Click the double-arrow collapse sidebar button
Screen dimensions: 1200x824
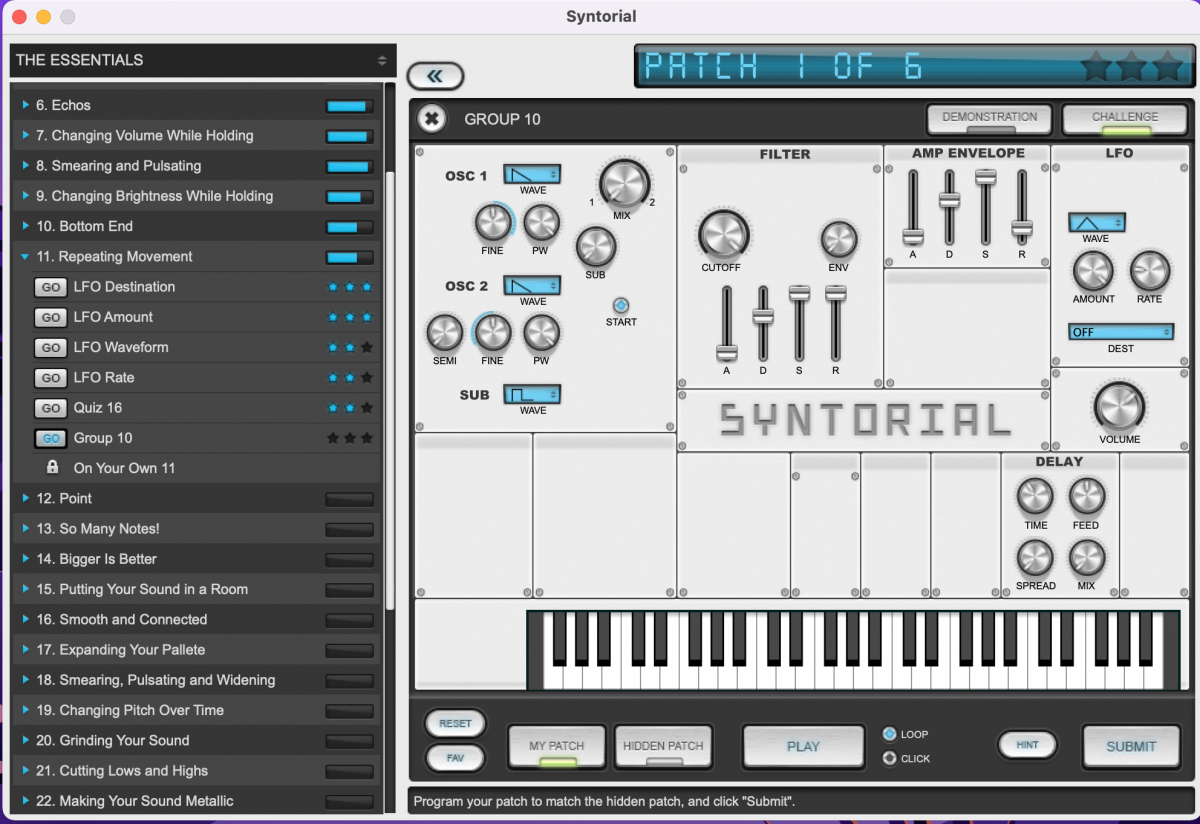tap(435, 75)
